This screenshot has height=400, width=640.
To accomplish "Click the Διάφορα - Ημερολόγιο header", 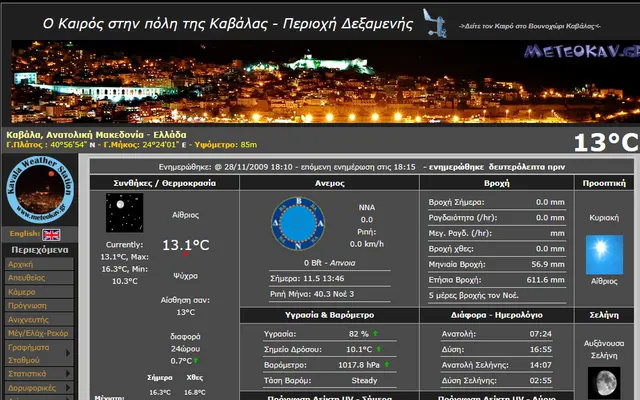I will tap(497, 315).
